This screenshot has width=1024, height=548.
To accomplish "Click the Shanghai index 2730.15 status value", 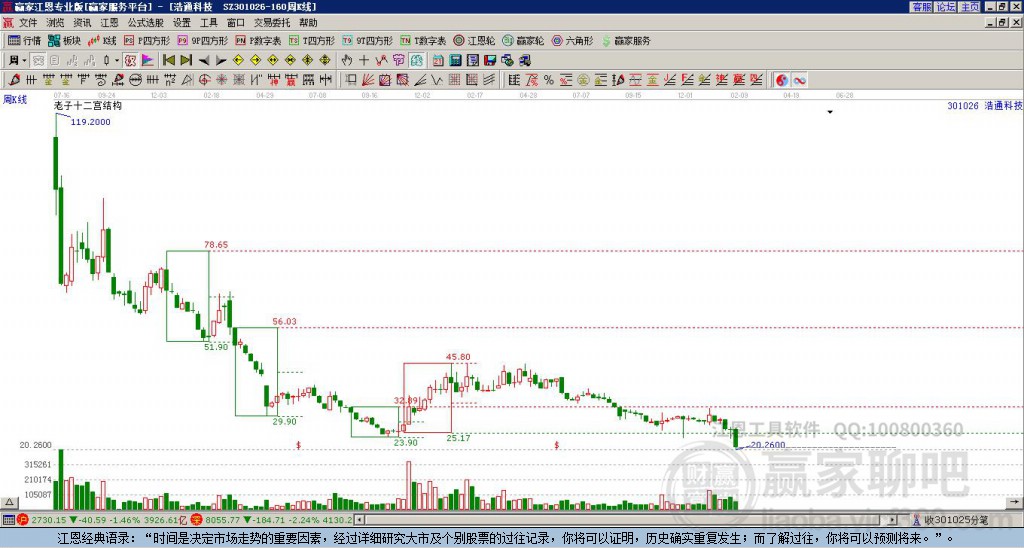I will coord(49,520).
